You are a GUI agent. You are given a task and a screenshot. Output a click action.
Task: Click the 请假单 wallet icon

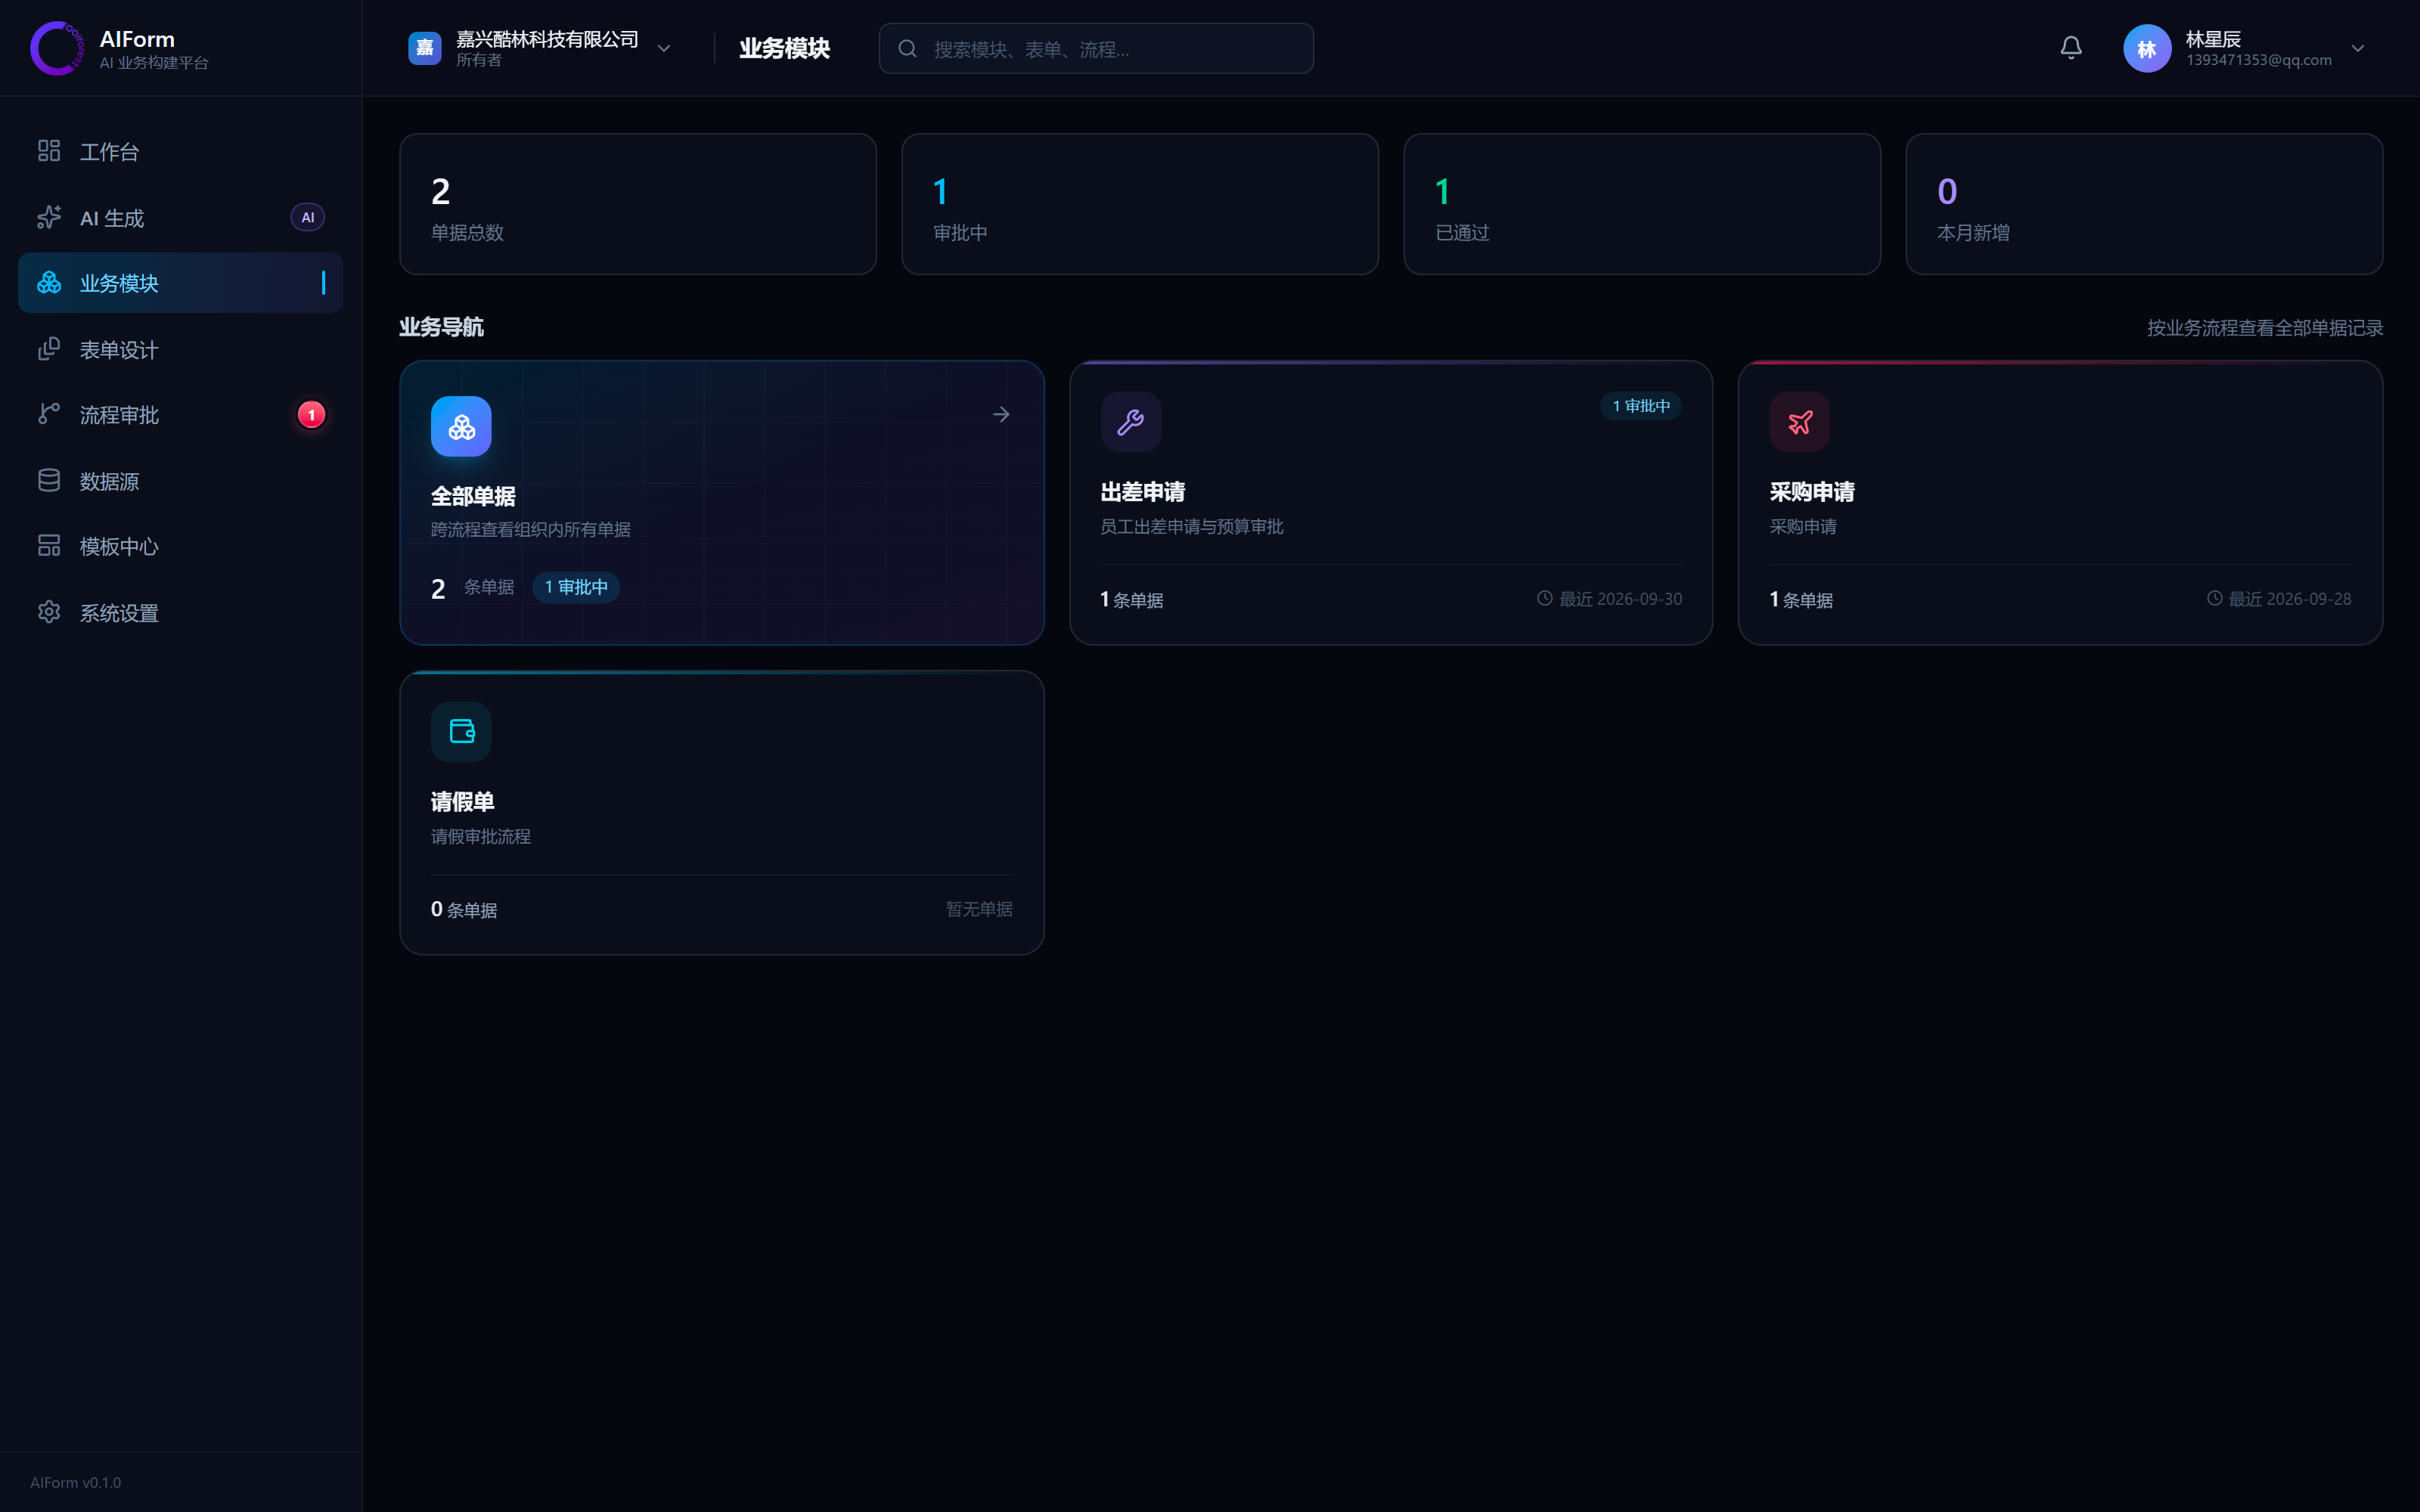[461, 732]
